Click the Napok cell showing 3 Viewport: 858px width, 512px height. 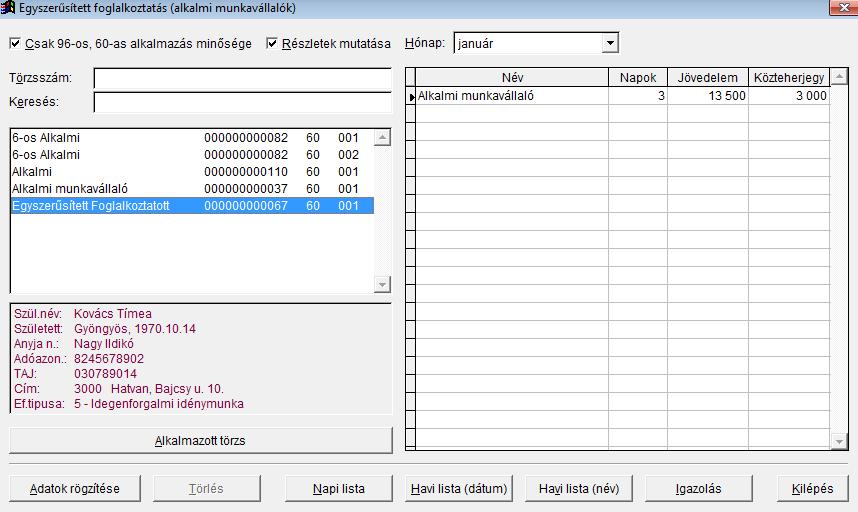point(638,96)
